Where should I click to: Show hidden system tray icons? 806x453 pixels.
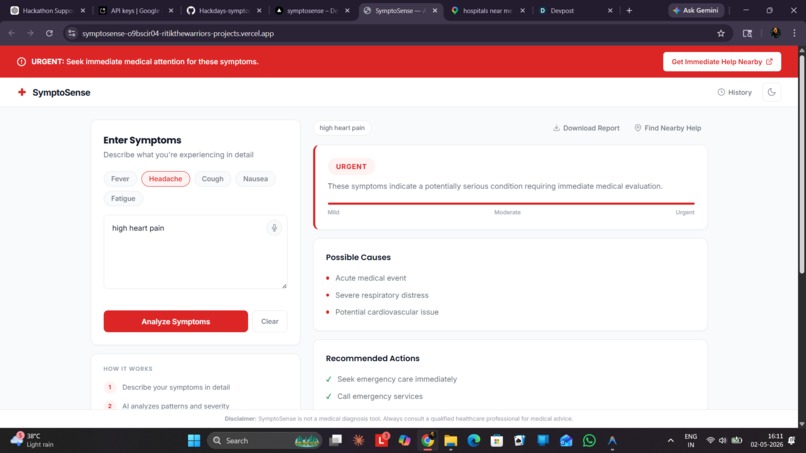point(670,441)
